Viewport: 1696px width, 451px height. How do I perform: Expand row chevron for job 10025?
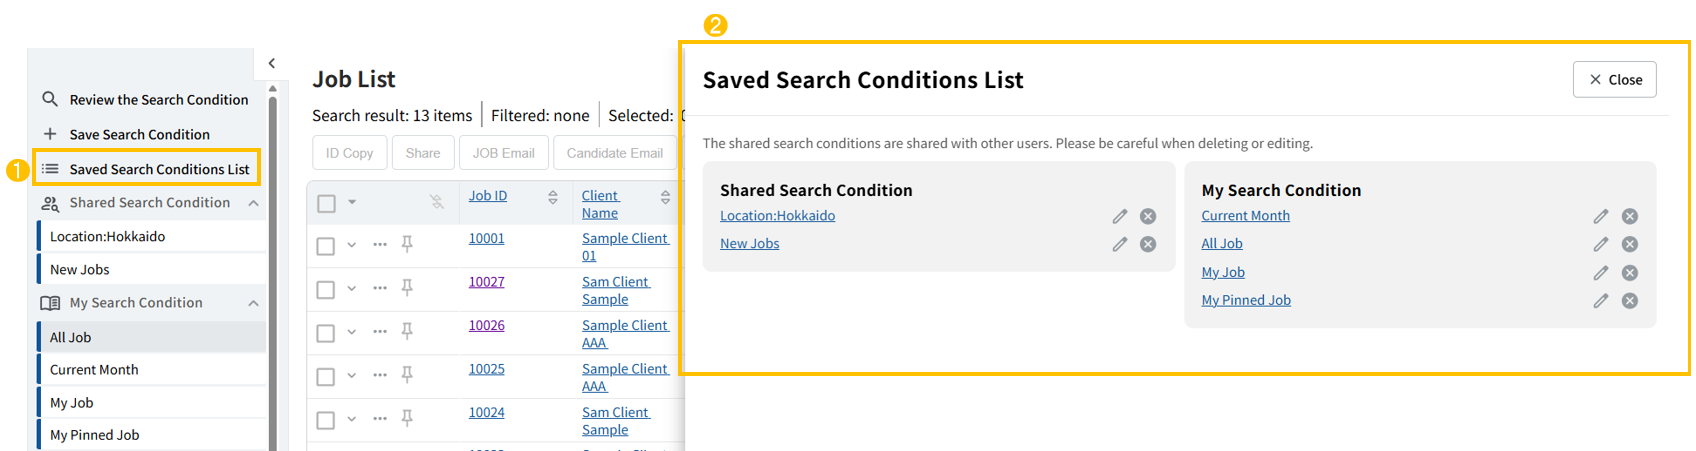352,375
